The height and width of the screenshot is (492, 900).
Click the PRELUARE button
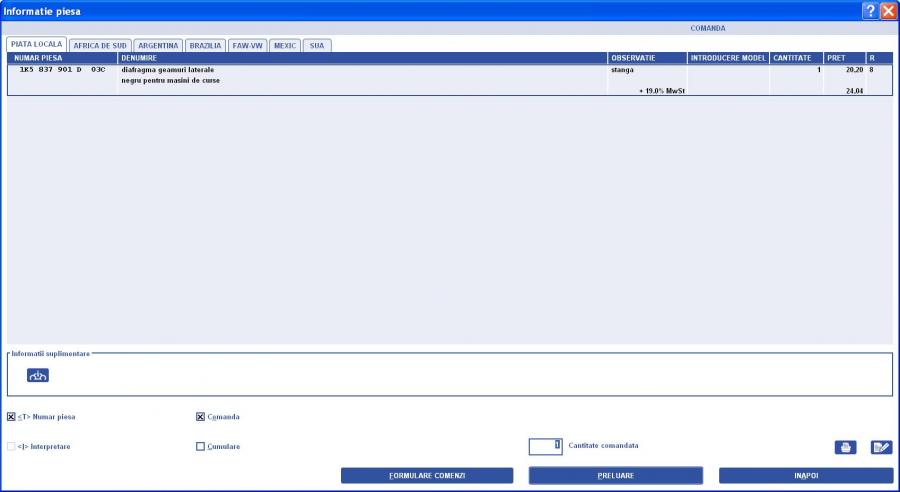pyautogui.click(x=615, y=475)
